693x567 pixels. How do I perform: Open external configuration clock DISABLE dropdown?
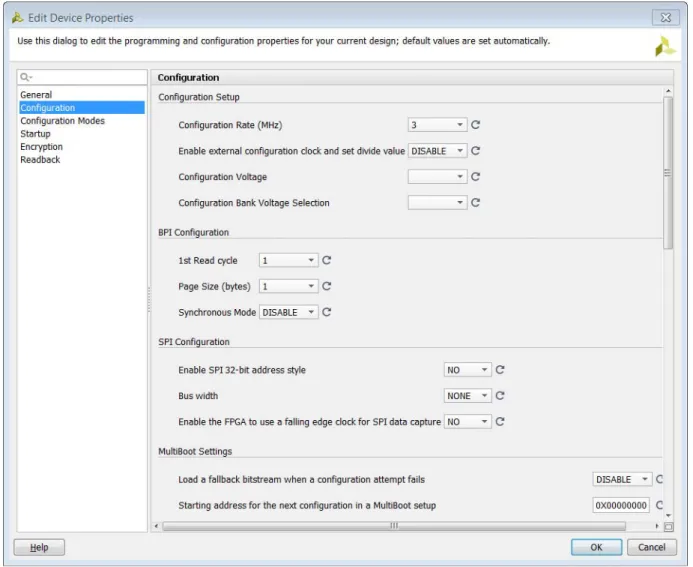click(x=437, y=151)
